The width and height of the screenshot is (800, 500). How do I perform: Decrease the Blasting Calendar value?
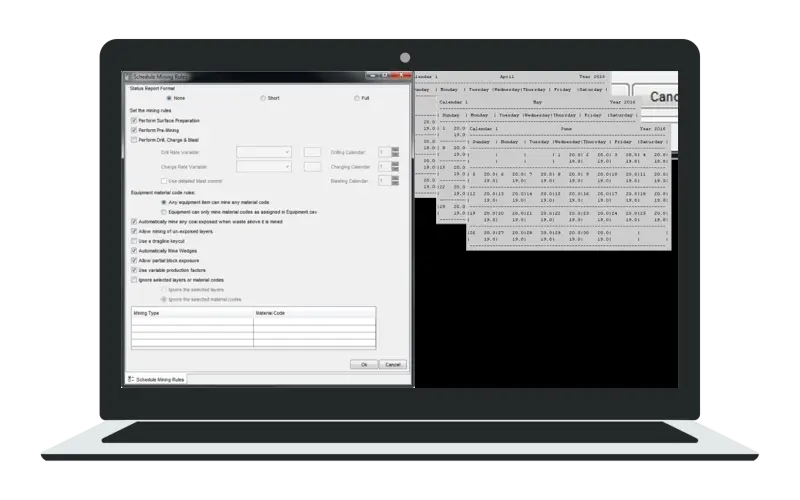coord(395,183)
